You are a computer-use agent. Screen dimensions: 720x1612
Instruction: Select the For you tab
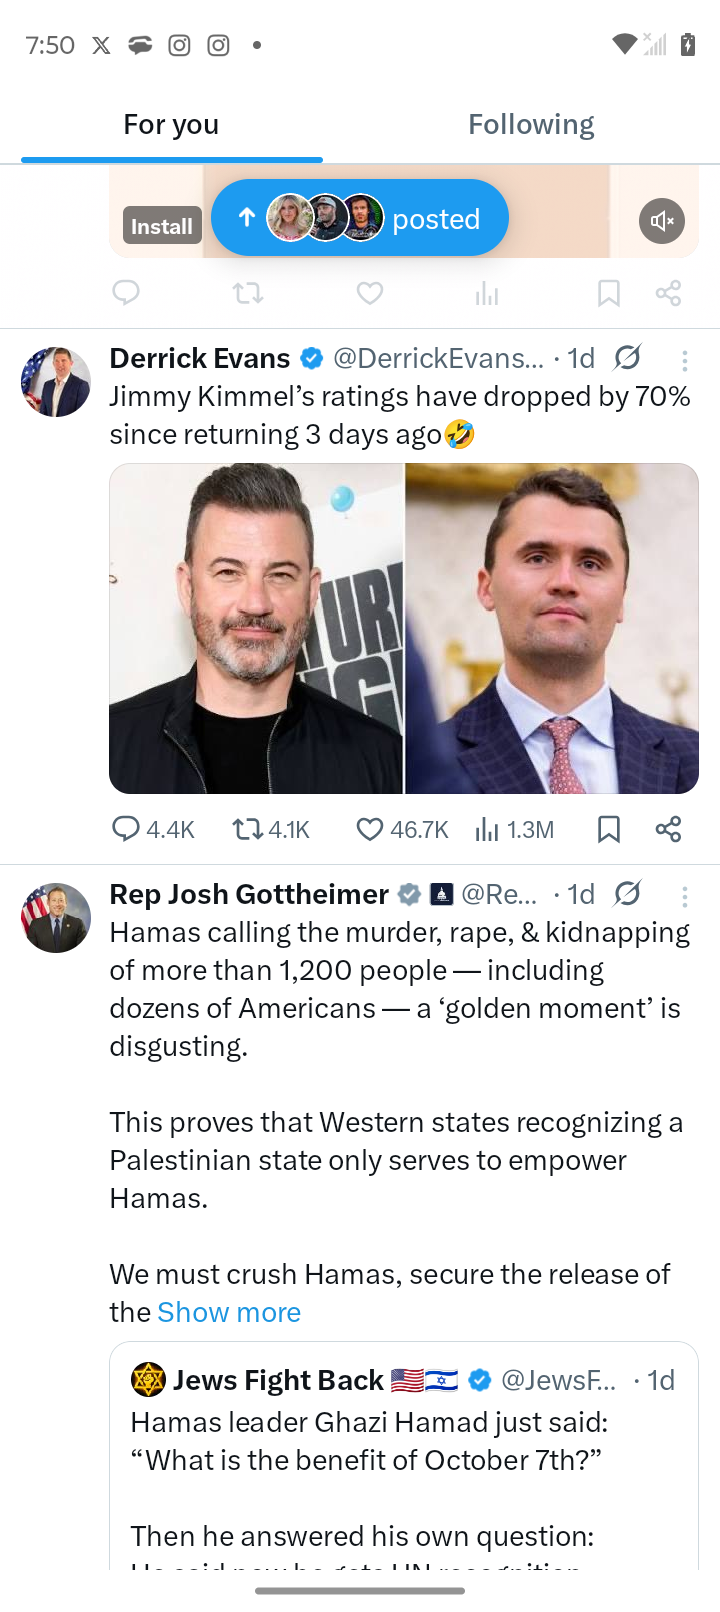171,125
